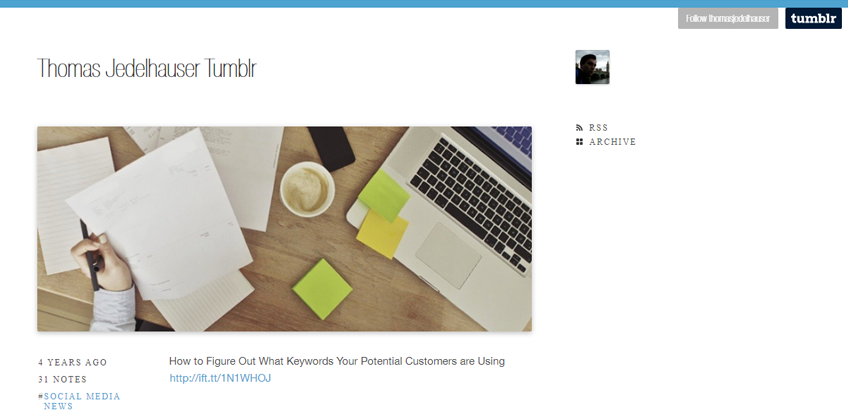848x418 pixels.
Task: Click the blog avatar thumbnail
Action: click(592, 67)
